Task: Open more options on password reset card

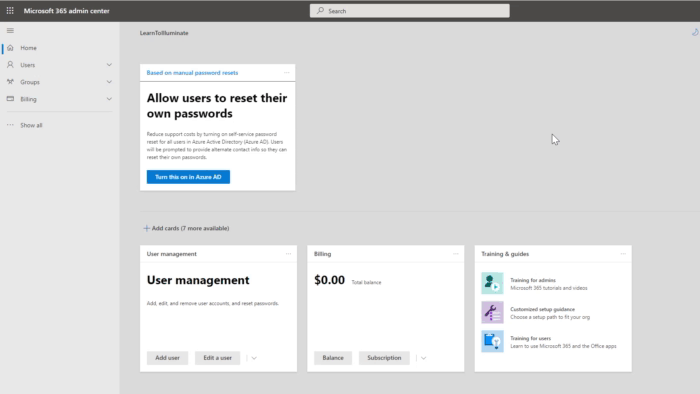Action: coord(287,72)
